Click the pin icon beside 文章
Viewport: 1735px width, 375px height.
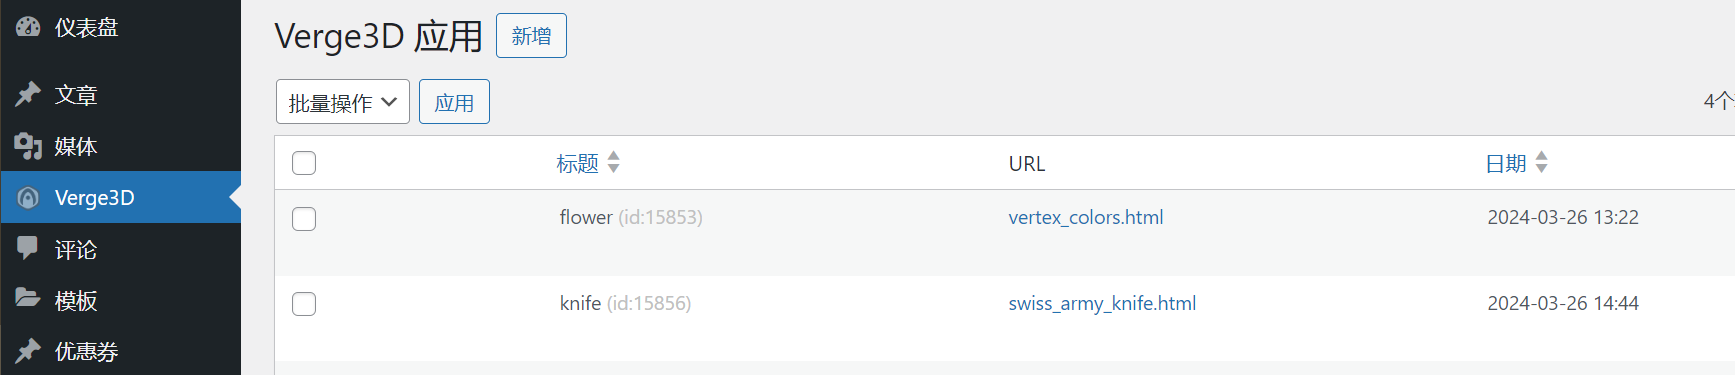[x=28, y=94]
